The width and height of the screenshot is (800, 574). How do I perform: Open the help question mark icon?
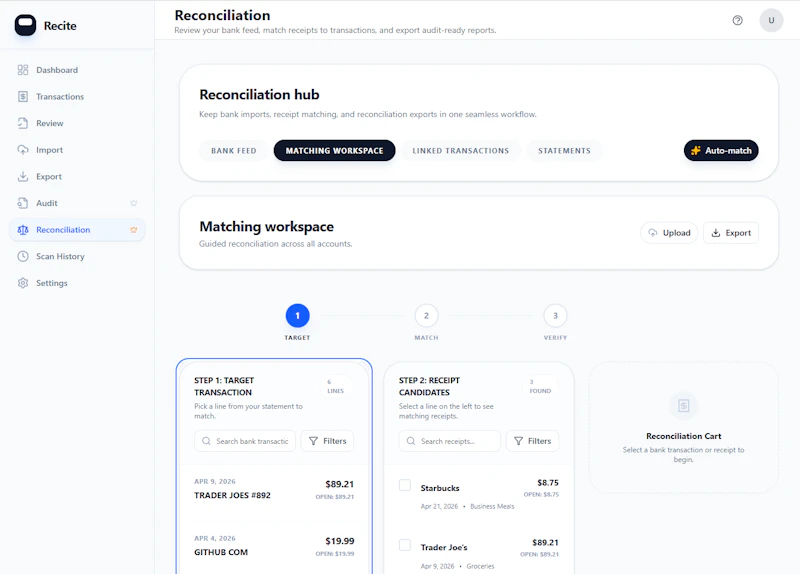coord(737,20)
